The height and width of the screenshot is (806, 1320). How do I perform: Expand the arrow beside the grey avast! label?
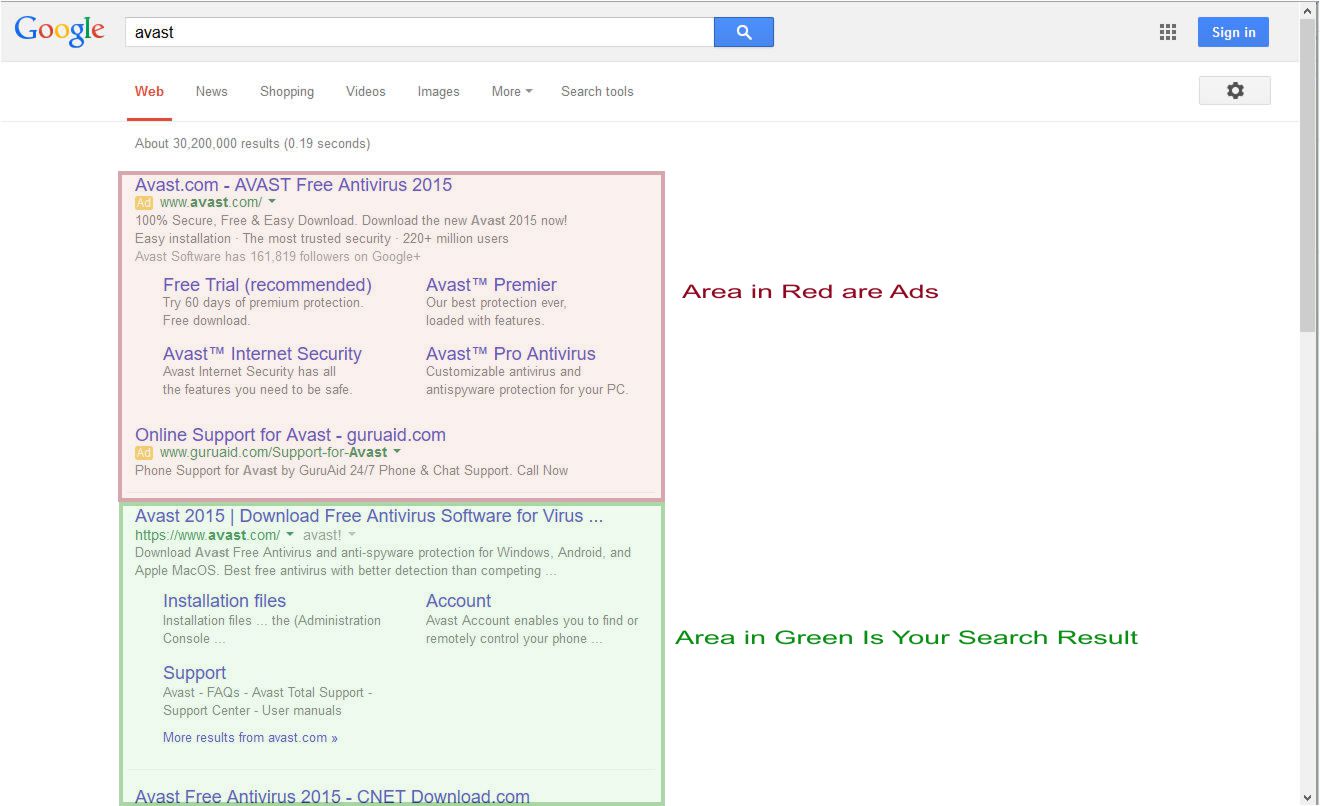pos(352,535)
